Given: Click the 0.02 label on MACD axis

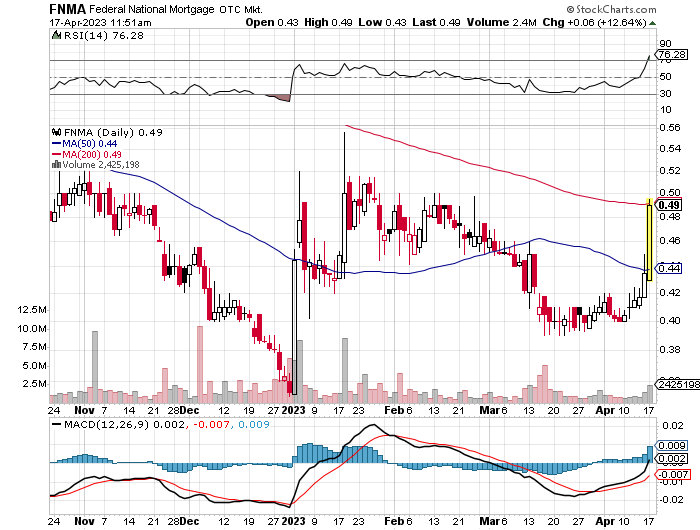Looking at the screenshot, I should (672, 426).
